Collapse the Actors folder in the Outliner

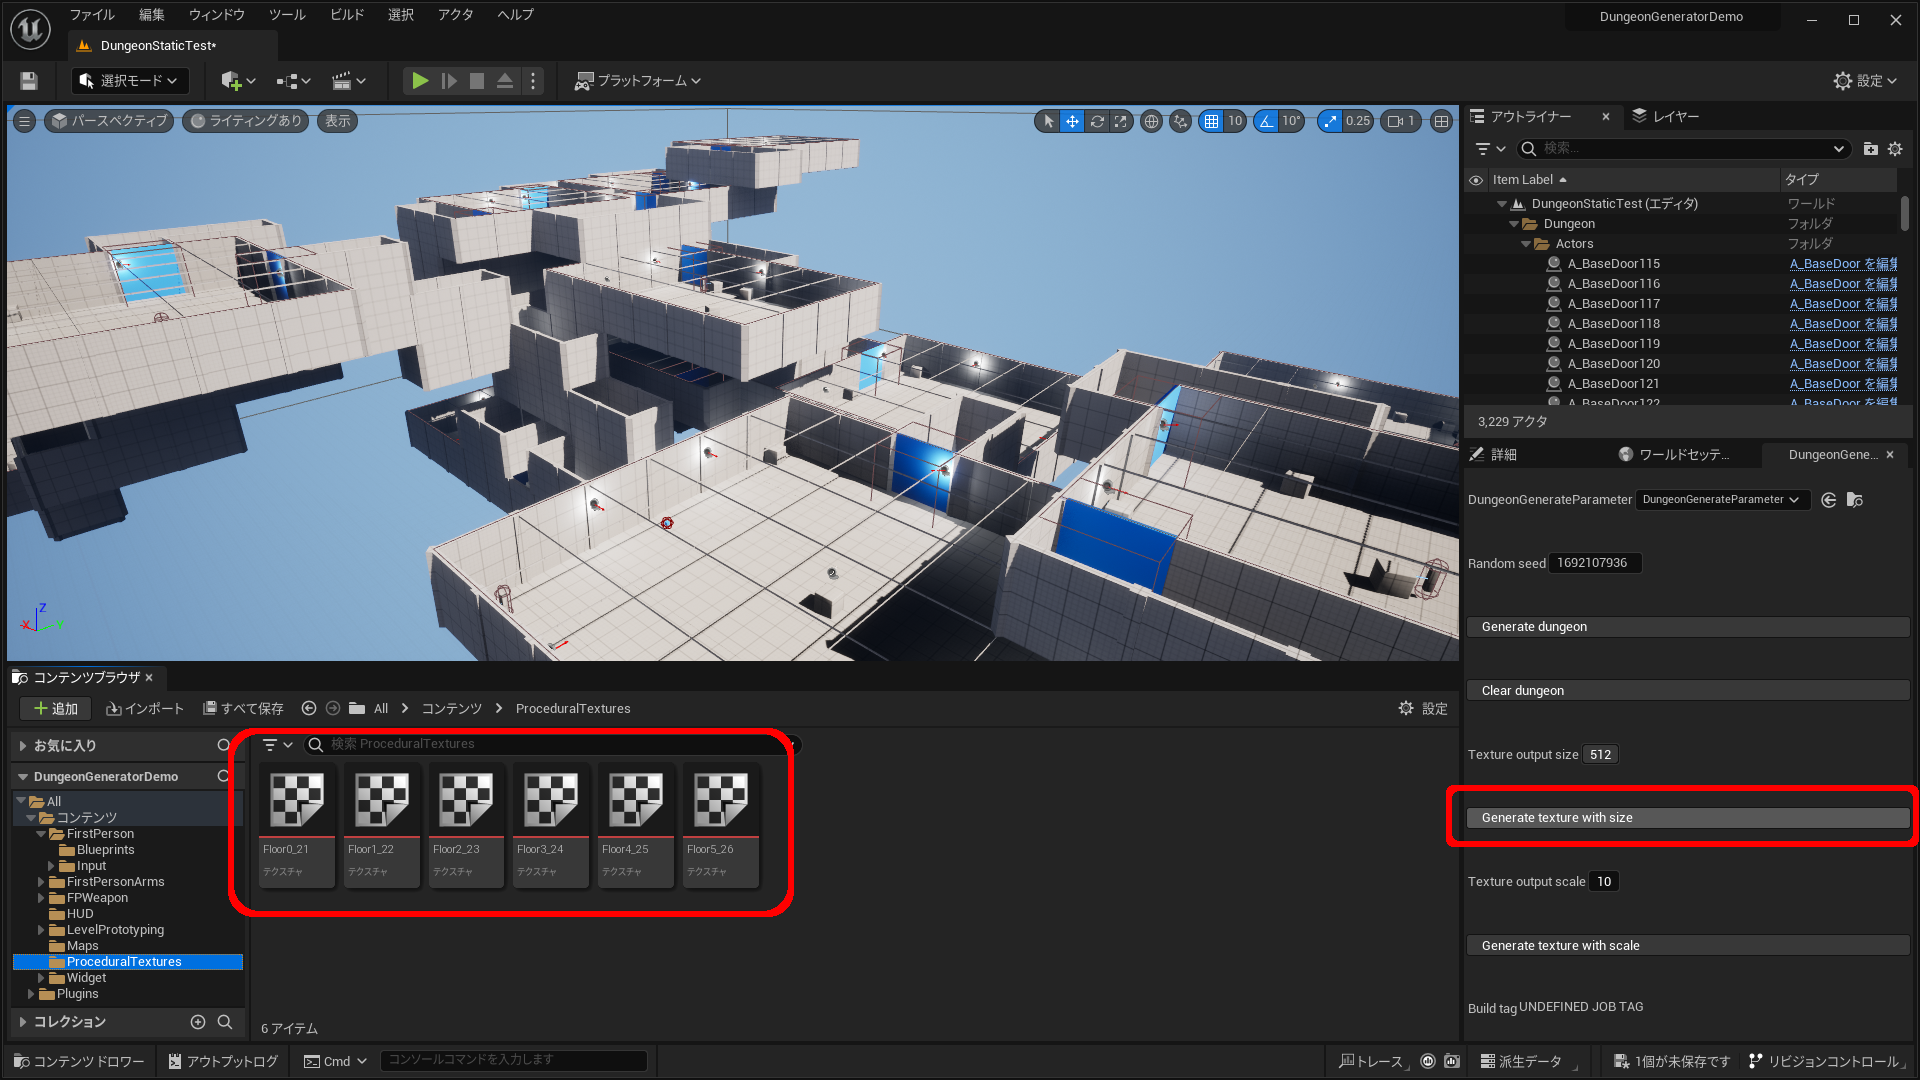pyautogui.click(x=1526, y=244)
